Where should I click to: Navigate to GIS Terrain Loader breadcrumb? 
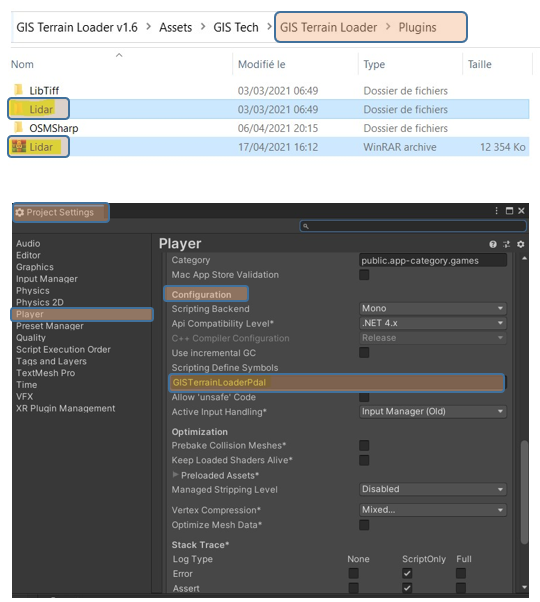(328, 27)
